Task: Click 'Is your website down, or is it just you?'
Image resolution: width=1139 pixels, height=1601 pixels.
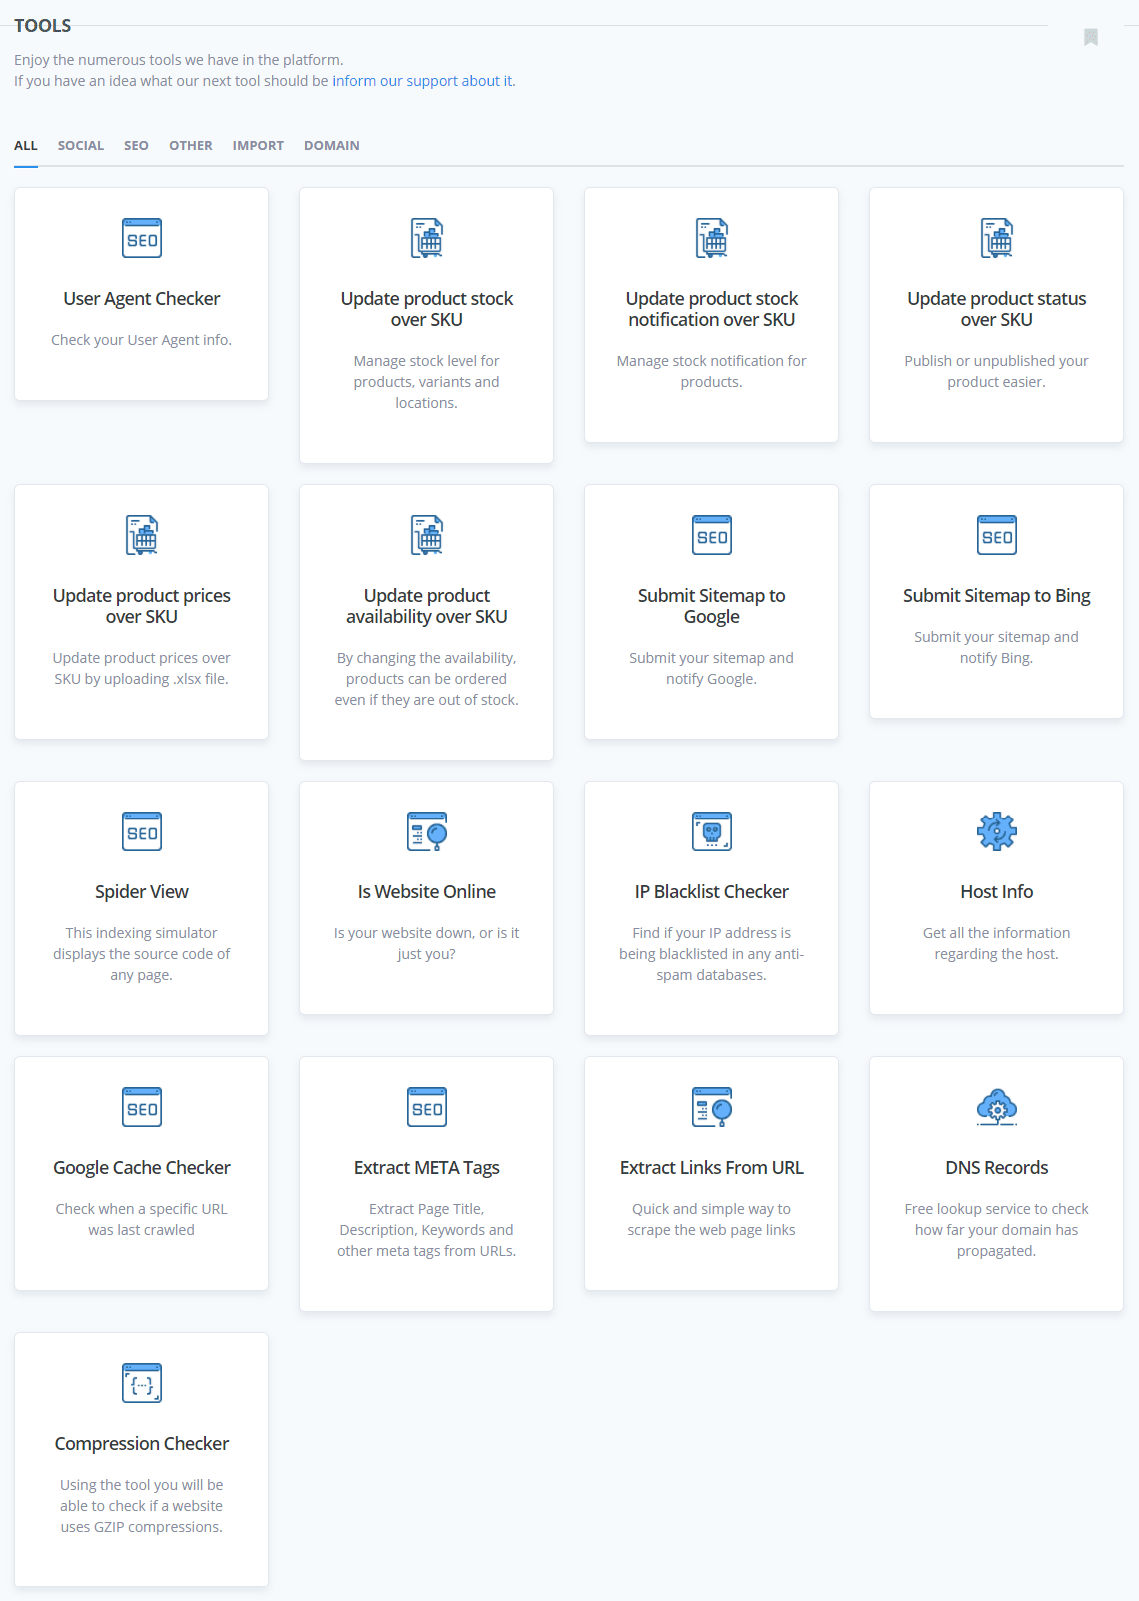Action: [x=427, y=944]
